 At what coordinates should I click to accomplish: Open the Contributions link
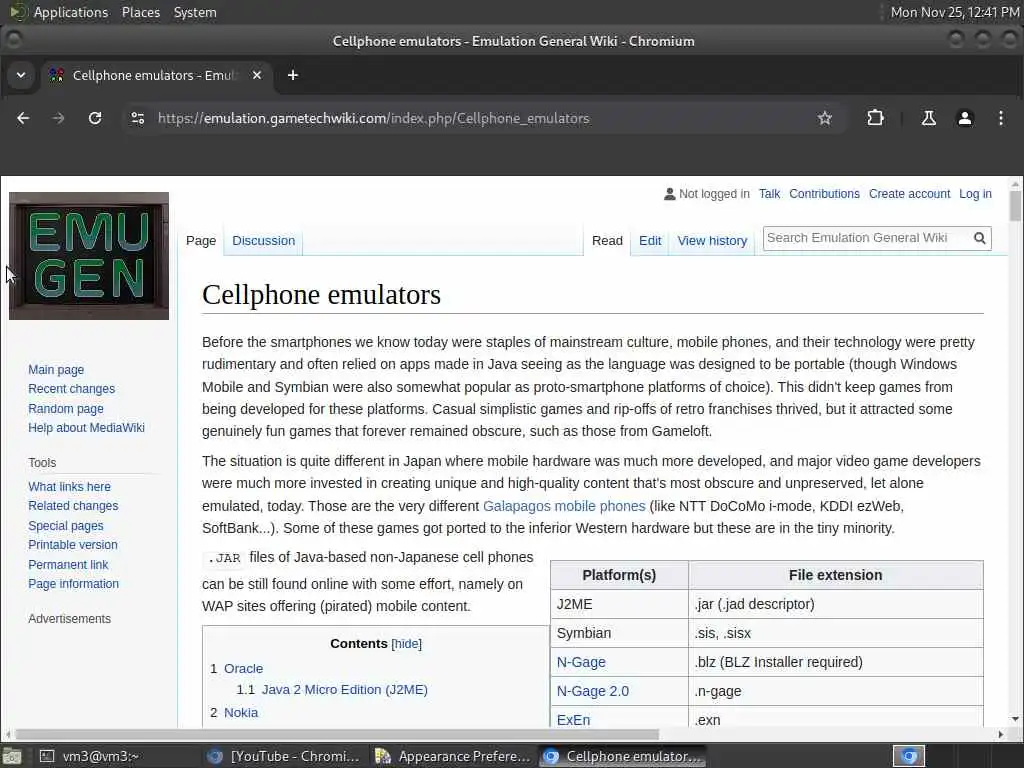click(x=824, y=194)
